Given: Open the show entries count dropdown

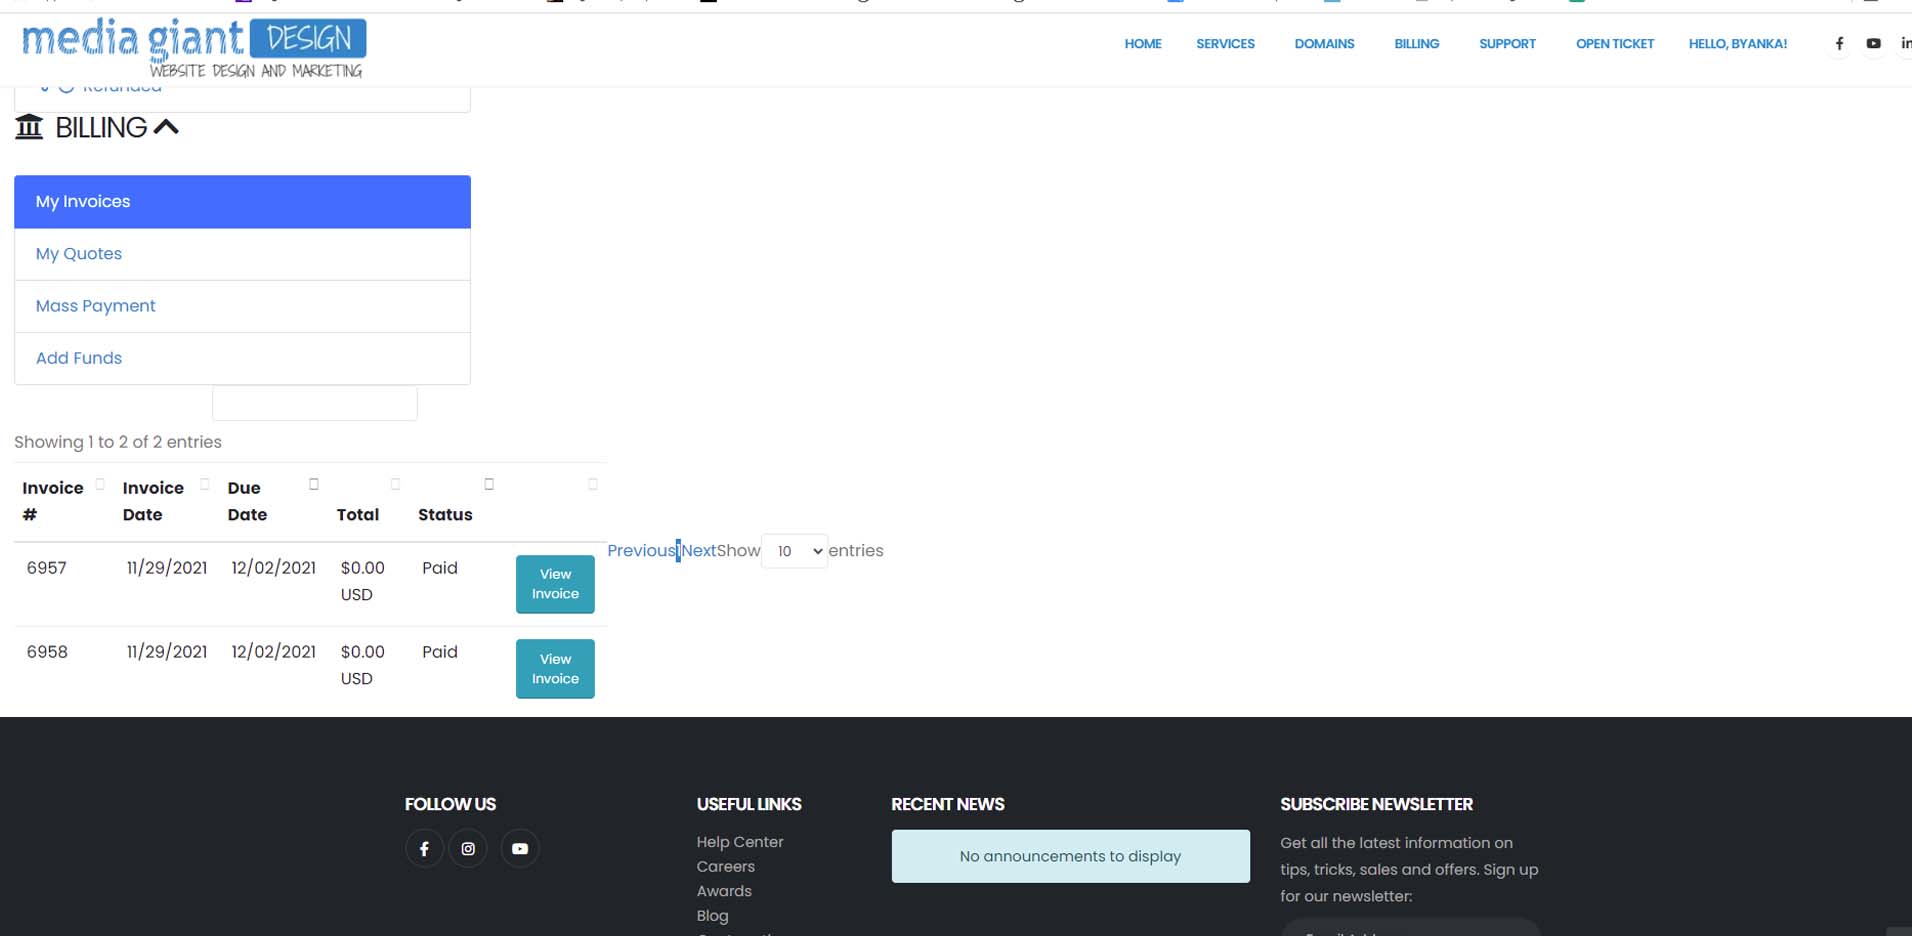Looking at the screenshot, I should (794, 551).
